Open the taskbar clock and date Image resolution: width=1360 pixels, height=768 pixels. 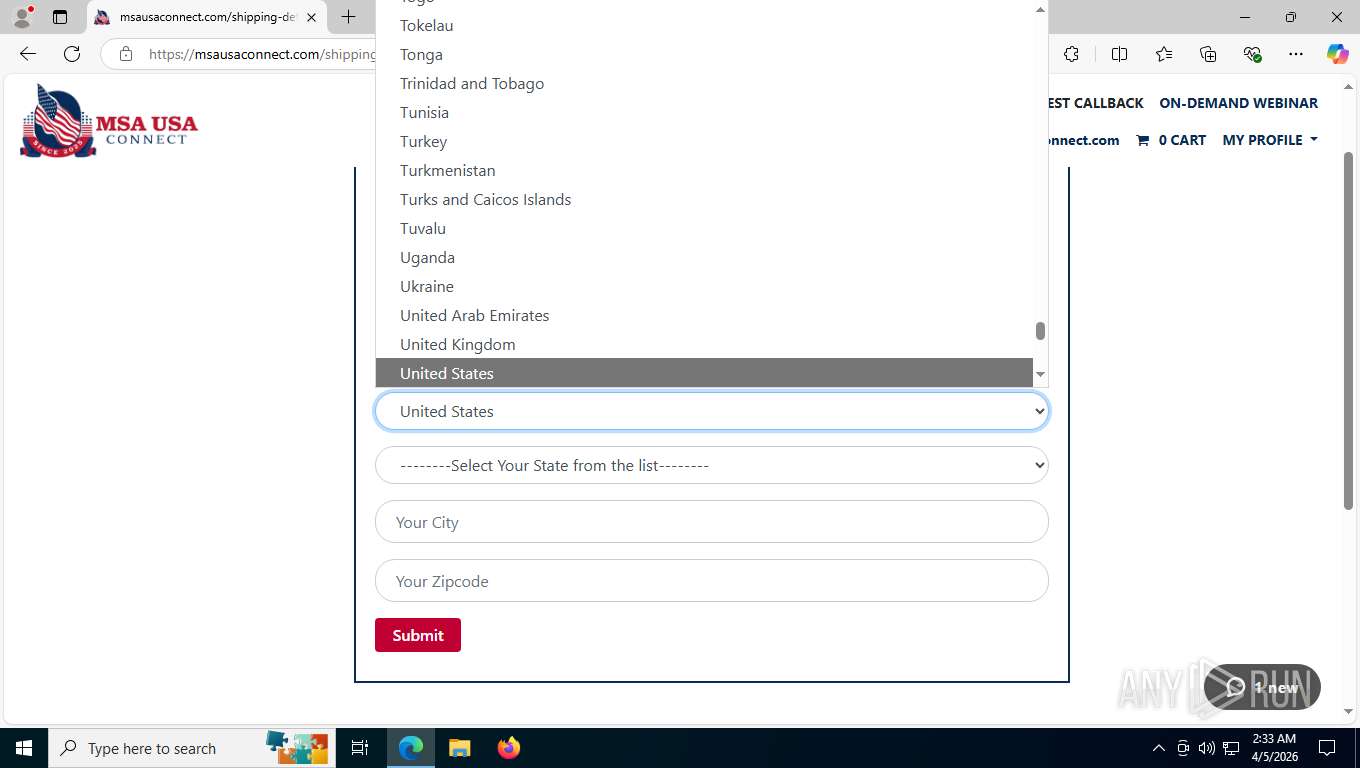coord(1273,748)
